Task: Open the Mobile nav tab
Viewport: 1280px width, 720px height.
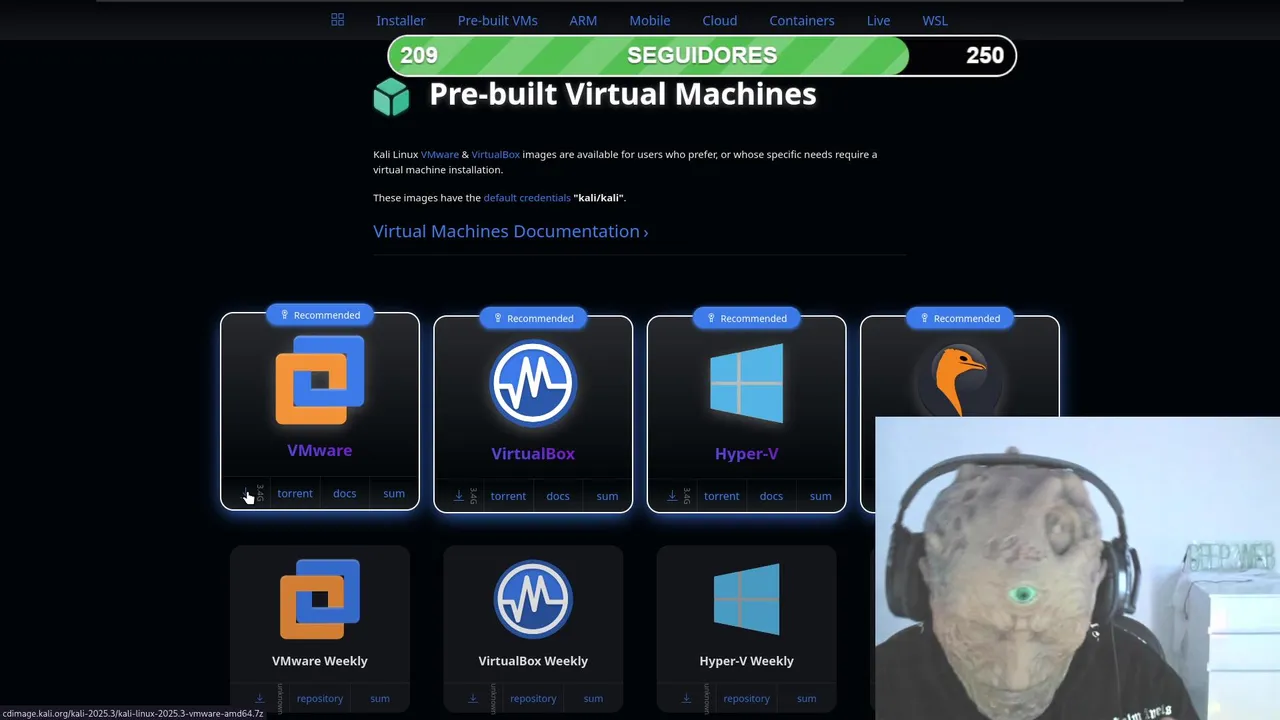Action: coord(650,20)
